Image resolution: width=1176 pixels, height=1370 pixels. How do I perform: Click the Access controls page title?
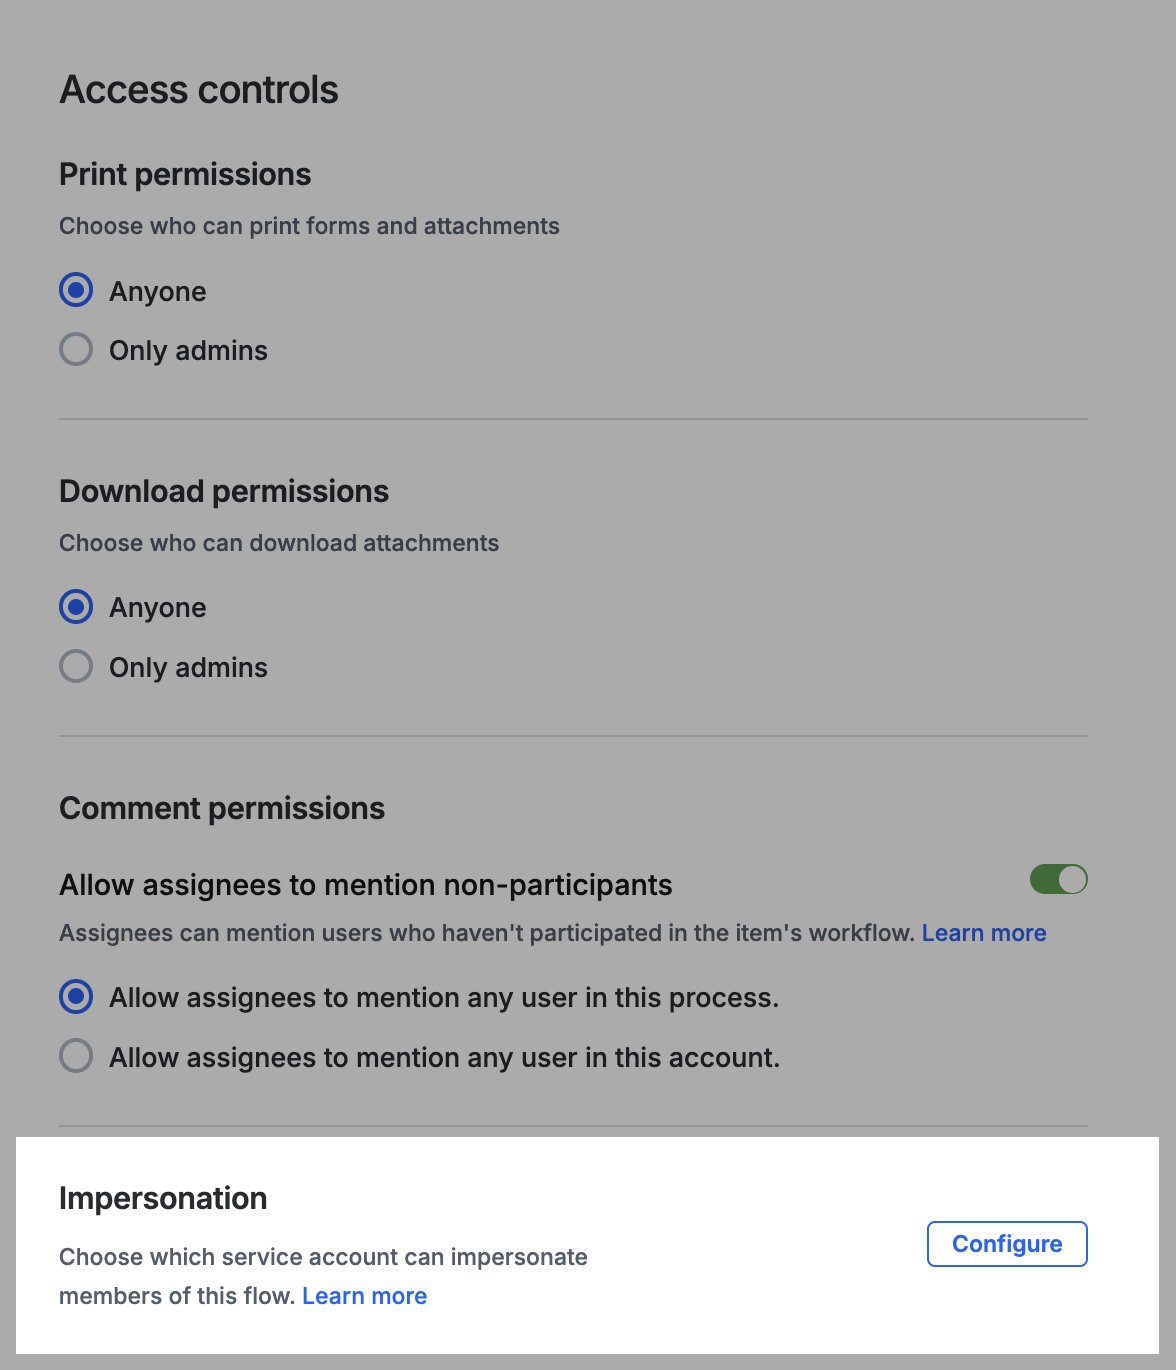(x=199, y=90)
